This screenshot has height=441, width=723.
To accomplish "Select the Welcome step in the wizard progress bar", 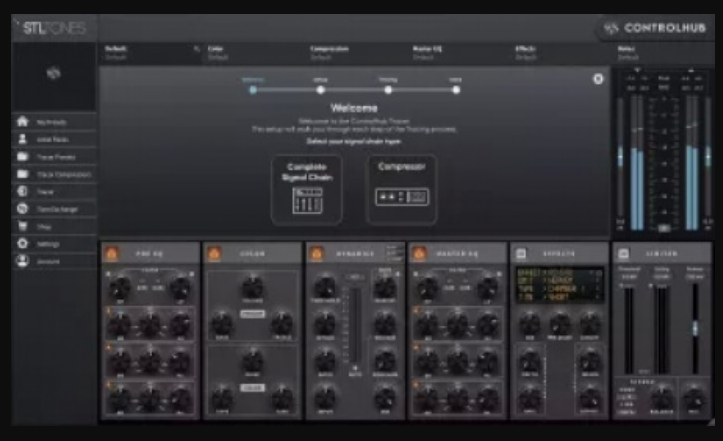I will tap(253, 90).
